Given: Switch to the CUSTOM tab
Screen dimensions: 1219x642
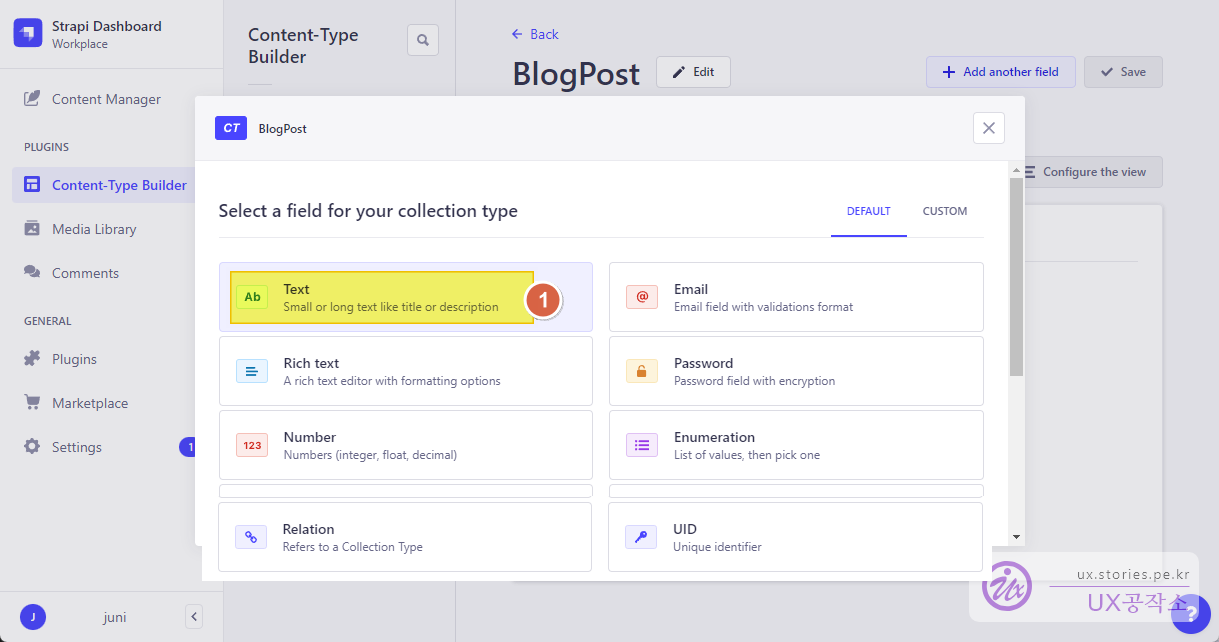Looking at the screenshot, I should point(945,211).
